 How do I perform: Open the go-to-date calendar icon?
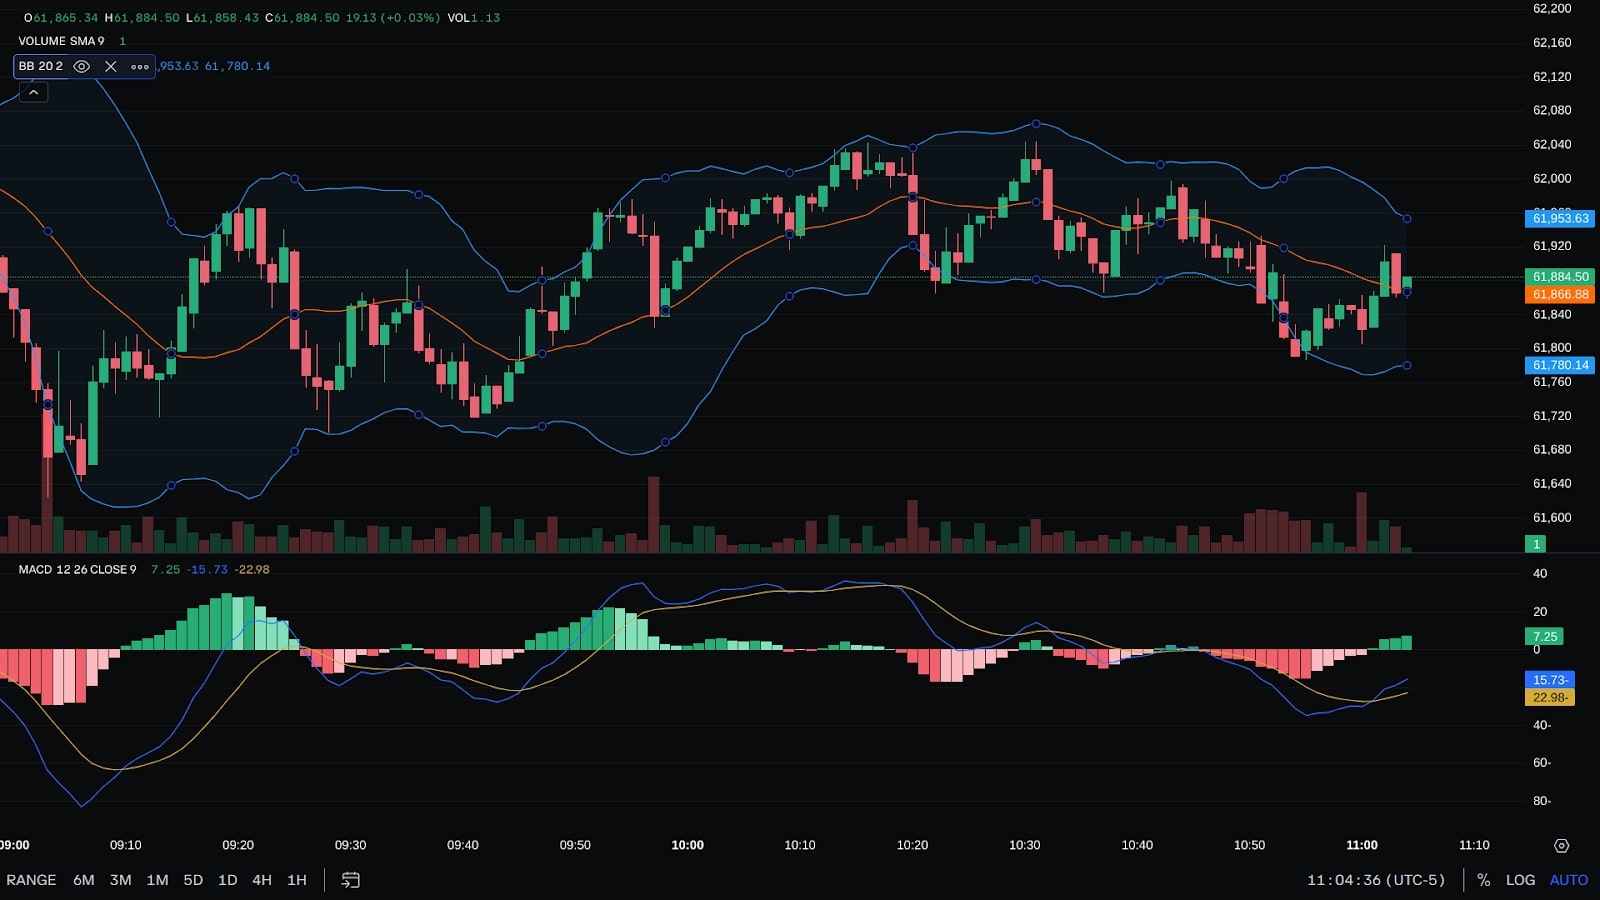click(351, 880)
